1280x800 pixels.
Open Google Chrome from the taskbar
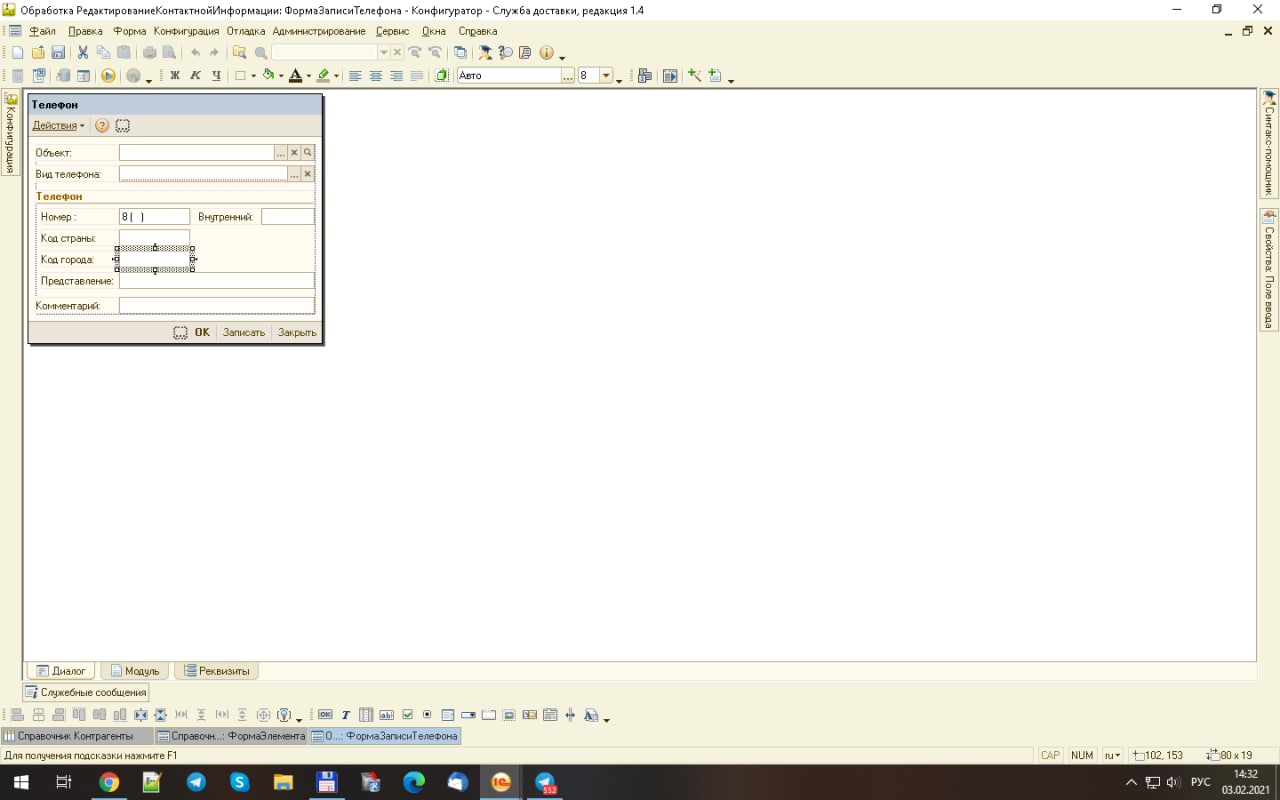[109, 782]
